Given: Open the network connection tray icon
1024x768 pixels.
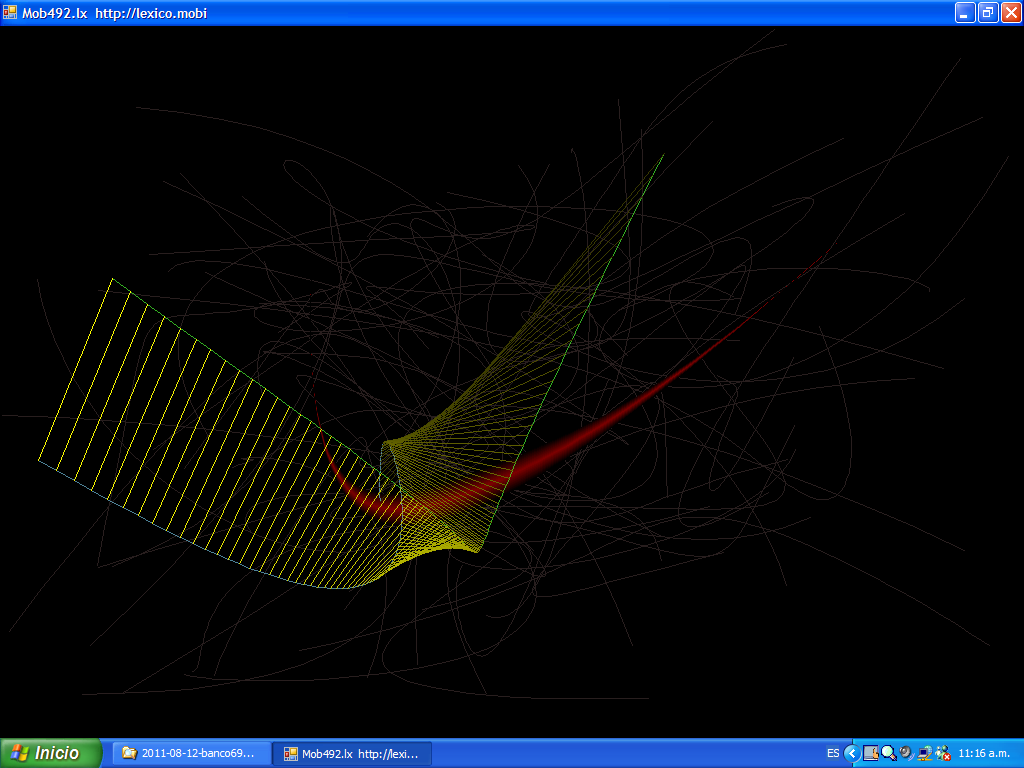Looking at the screenshot, I should (924, 753).
